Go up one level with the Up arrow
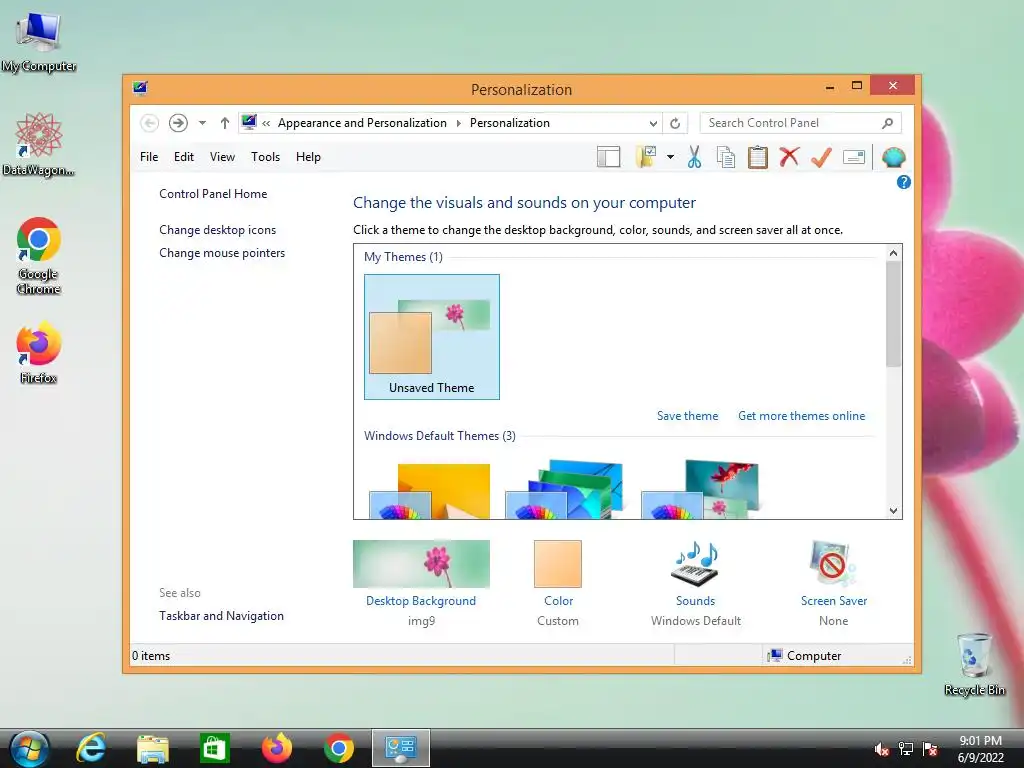 click(x=225, y=123)
